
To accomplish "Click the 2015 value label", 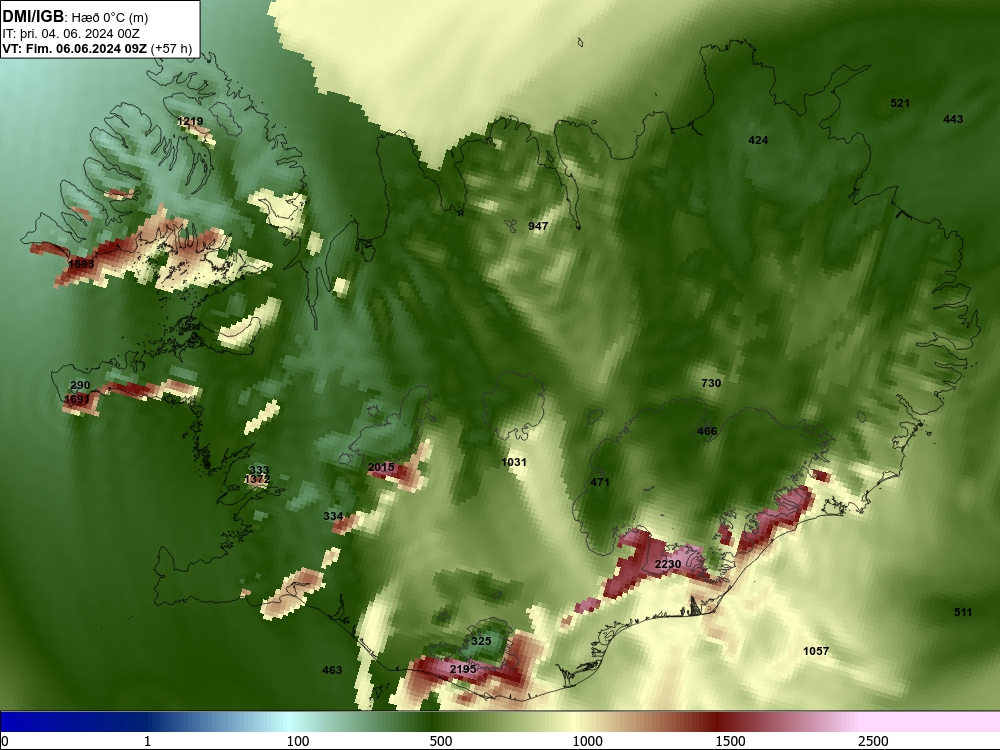I will coord(381,467).
